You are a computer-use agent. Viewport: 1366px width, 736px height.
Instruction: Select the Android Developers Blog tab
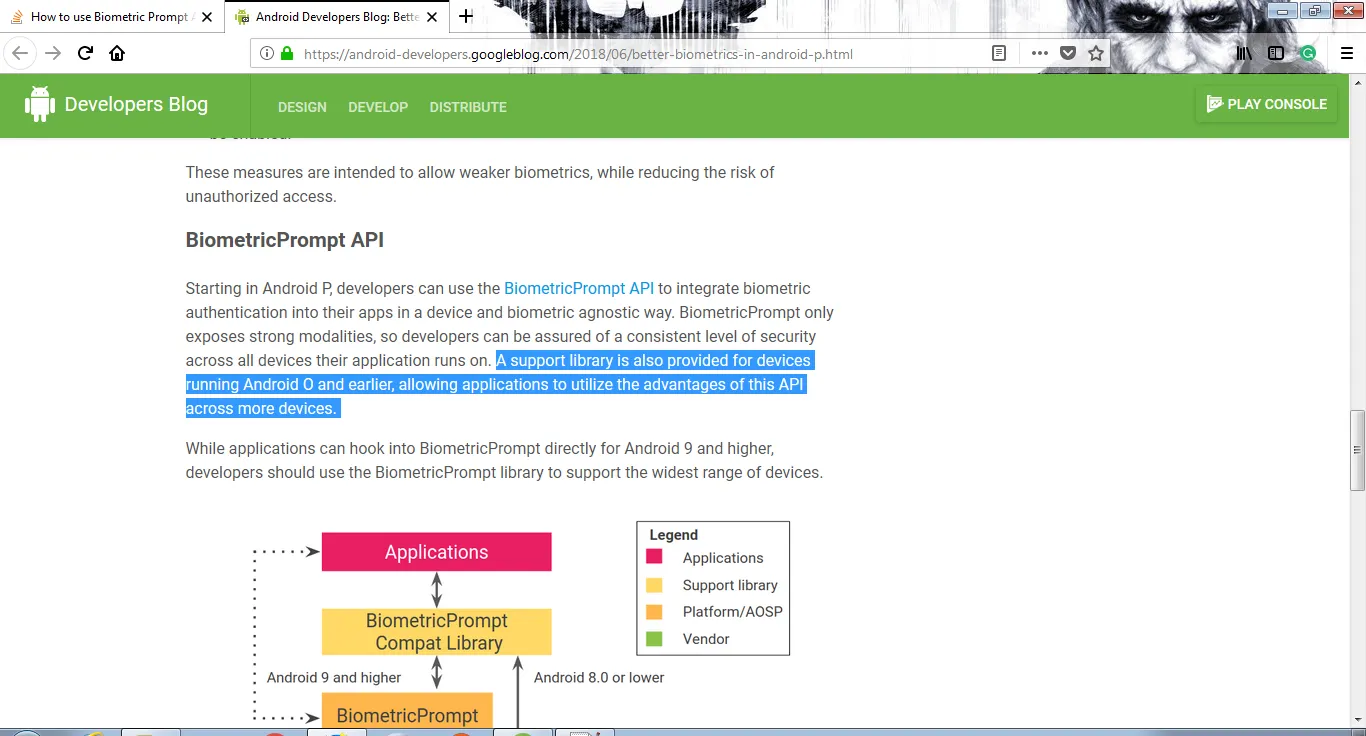(x=337, y=17)
